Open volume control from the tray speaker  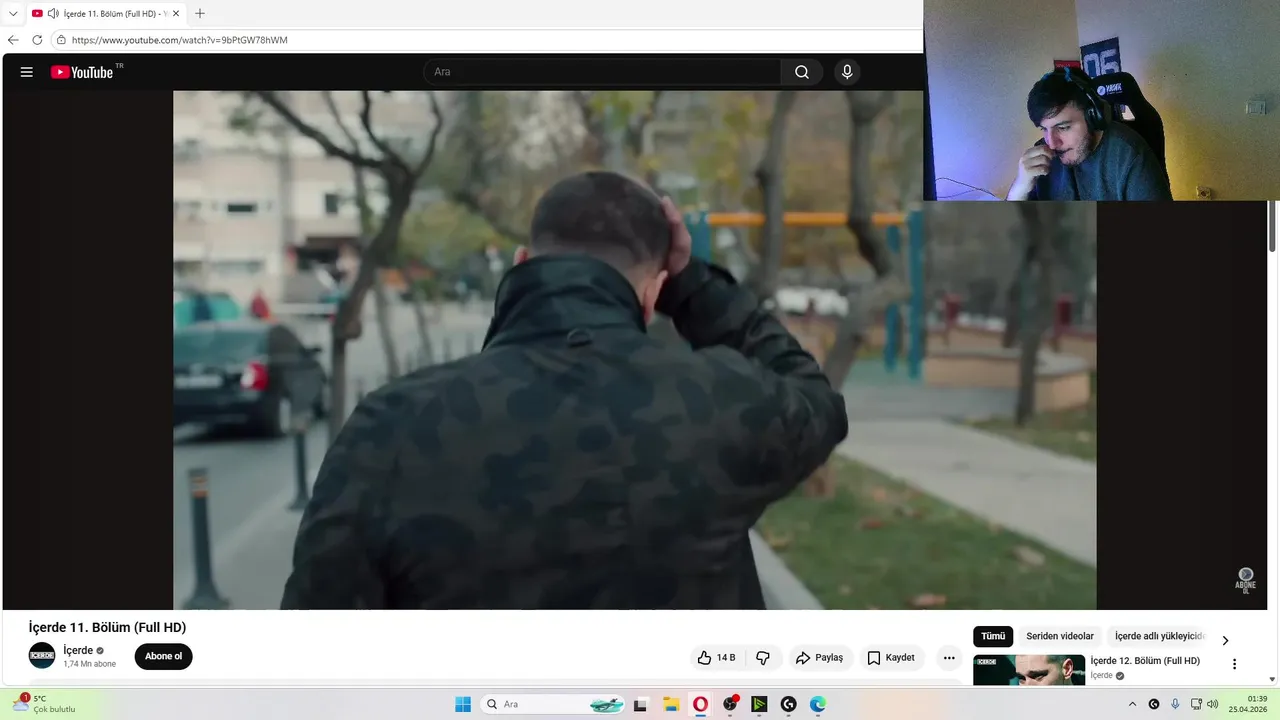point(1213,704)
